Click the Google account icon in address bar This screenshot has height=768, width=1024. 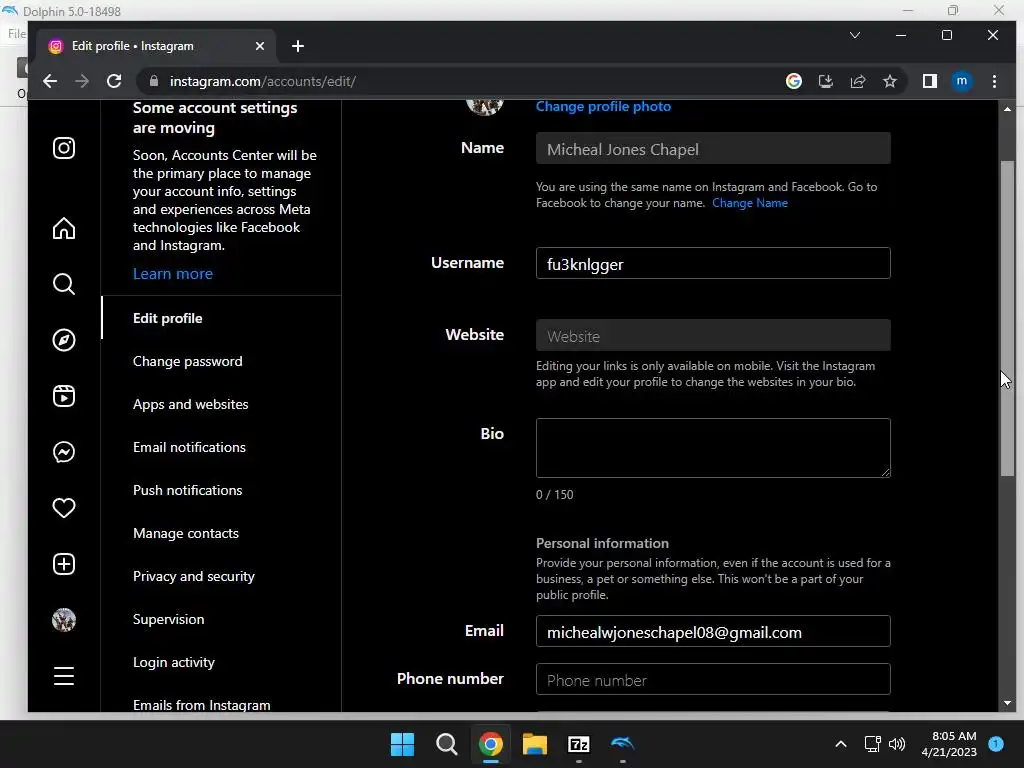tap(793, 81)
